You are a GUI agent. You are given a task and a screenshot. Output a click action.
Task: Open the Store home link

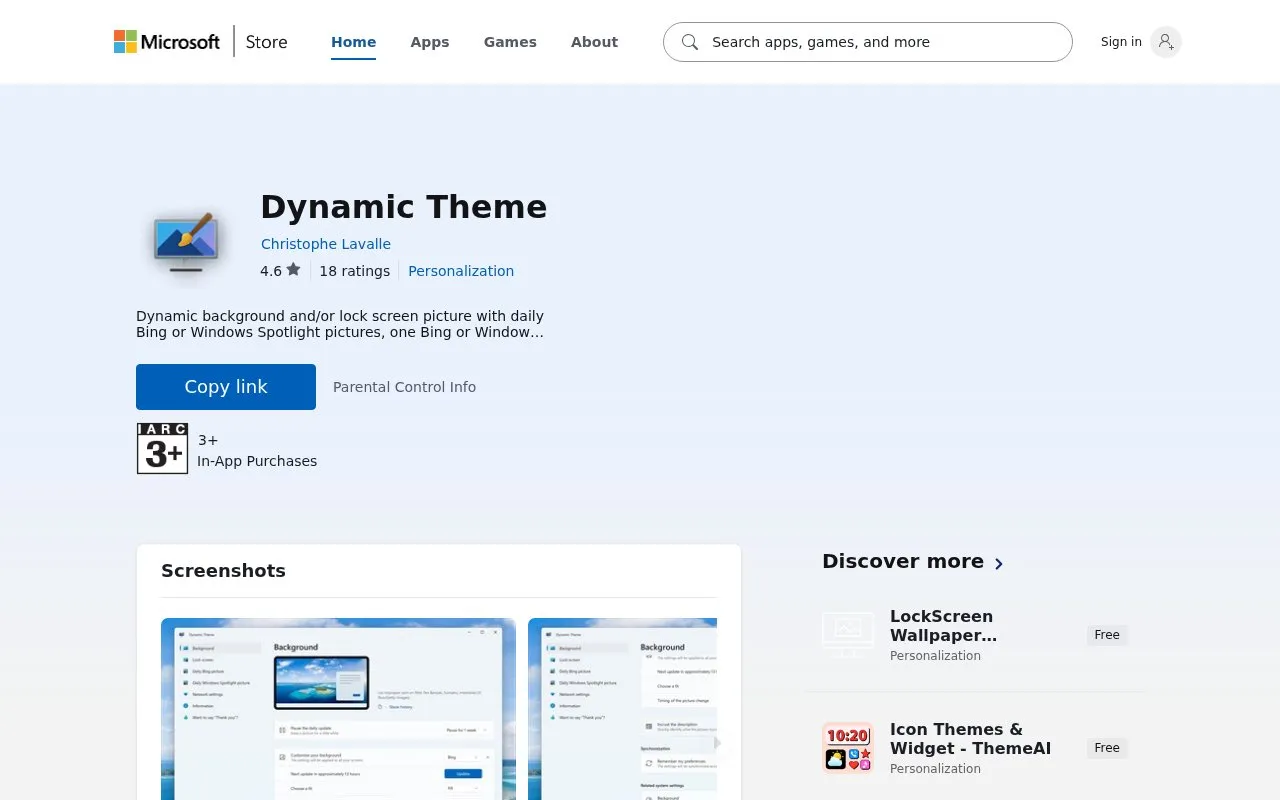[x=266, y=42]
